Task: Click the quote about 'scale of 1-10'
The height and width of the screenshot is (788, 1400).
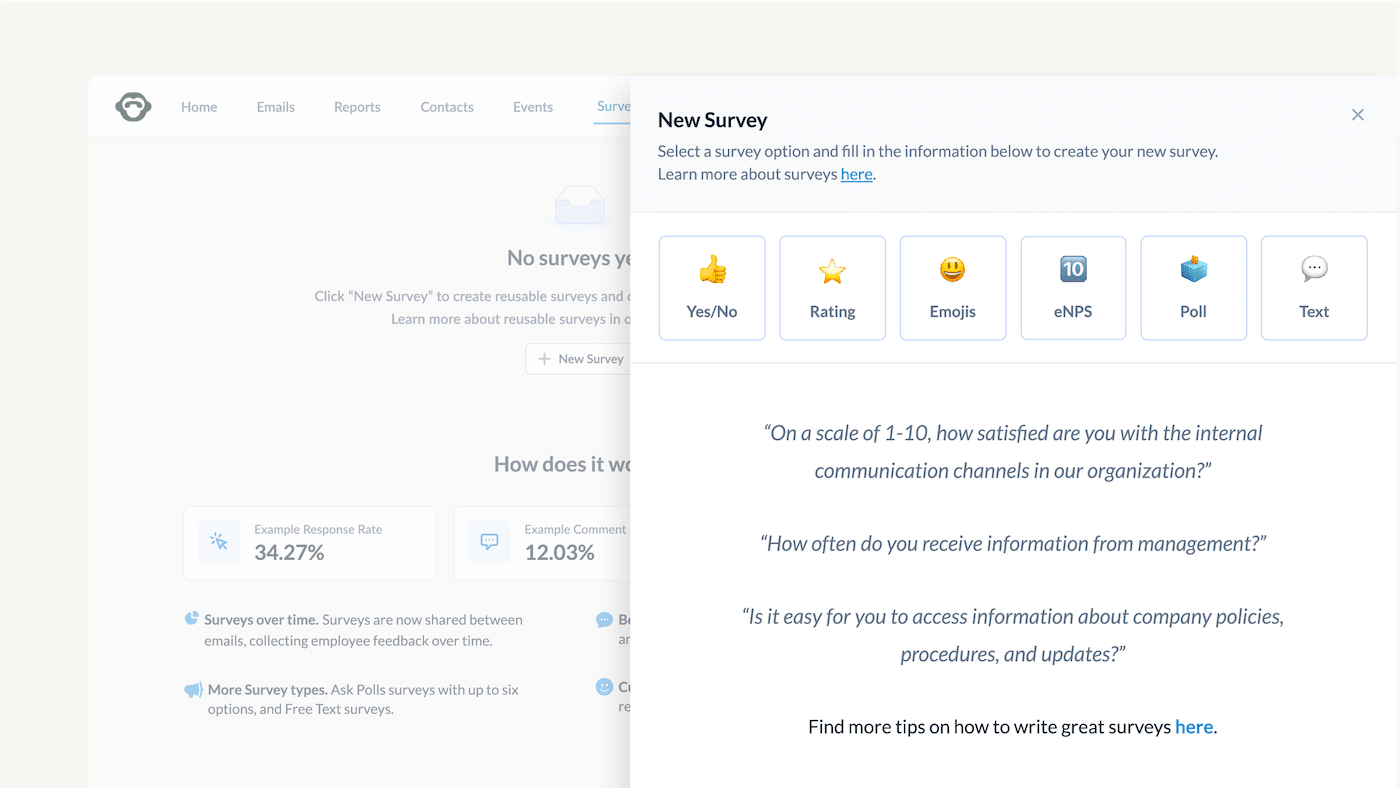Action: point(1013,452)
